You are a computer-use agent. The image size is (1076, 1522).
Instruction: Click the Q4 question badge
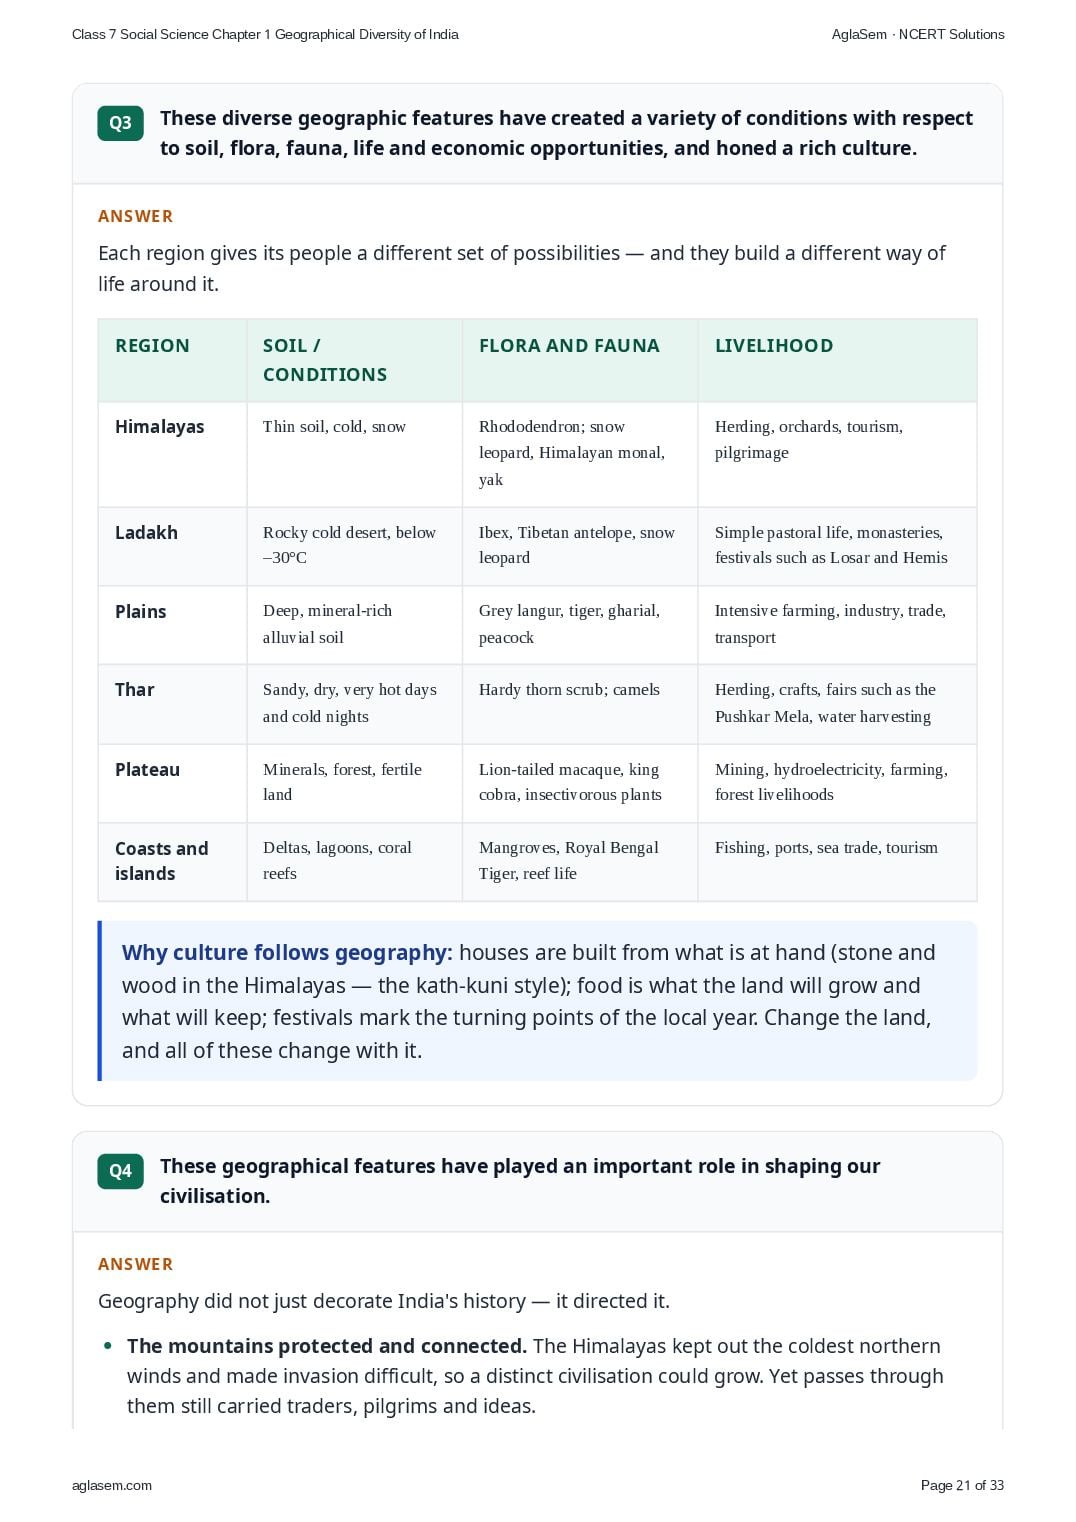click(x=120, y=1171)
